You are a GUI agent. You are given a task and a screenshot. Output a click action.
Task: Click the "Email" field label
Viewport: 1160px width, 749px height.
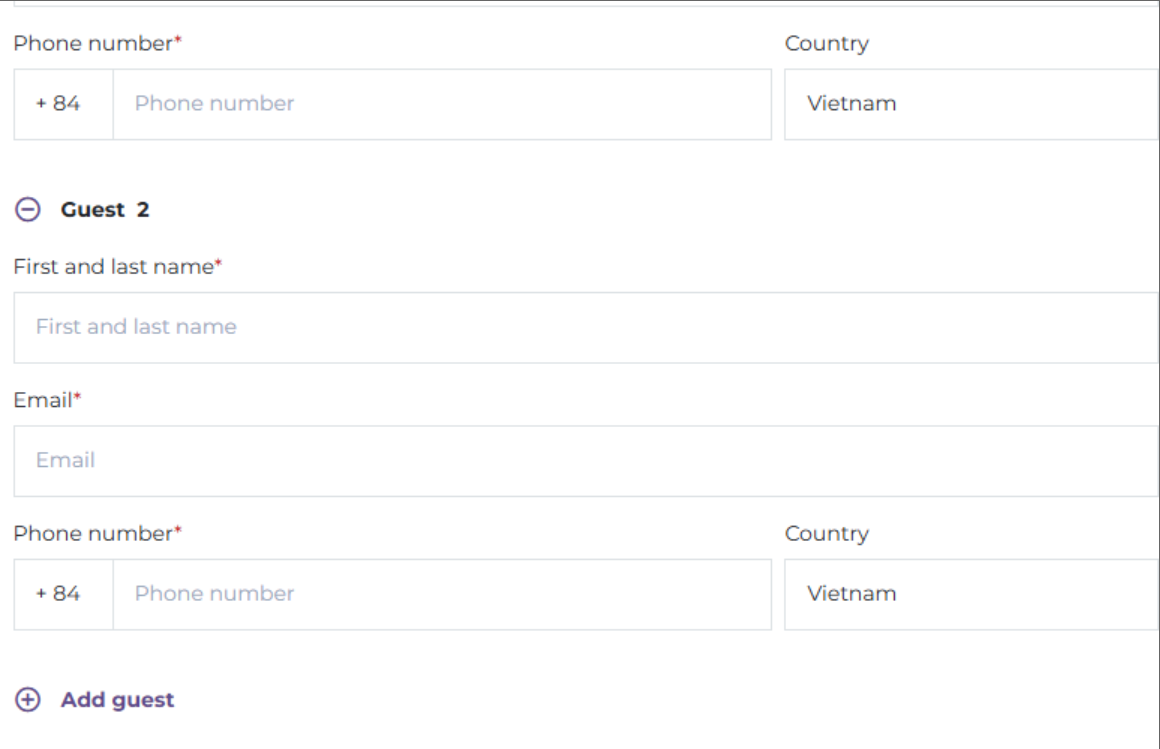(x=42, y=400)
